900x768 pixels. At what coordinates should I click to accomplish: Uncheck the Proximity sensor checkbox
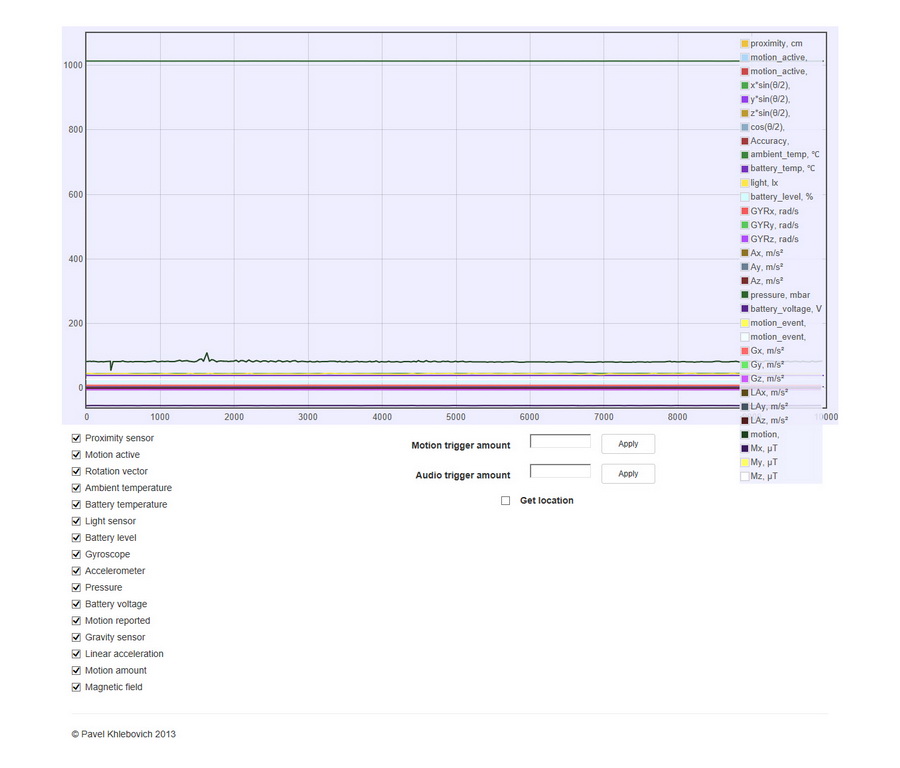(x=76, y=438)
